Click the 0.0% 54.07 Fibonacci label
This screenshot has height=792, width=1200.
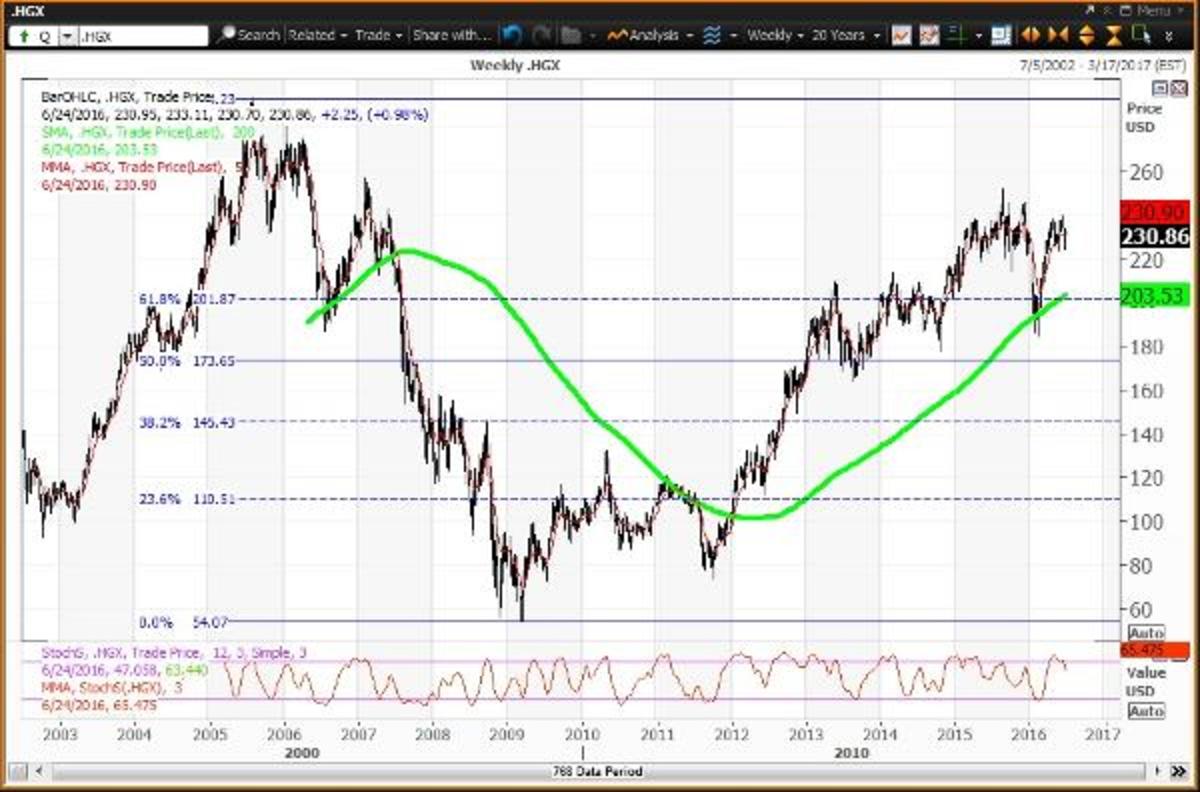pos(186,622)
